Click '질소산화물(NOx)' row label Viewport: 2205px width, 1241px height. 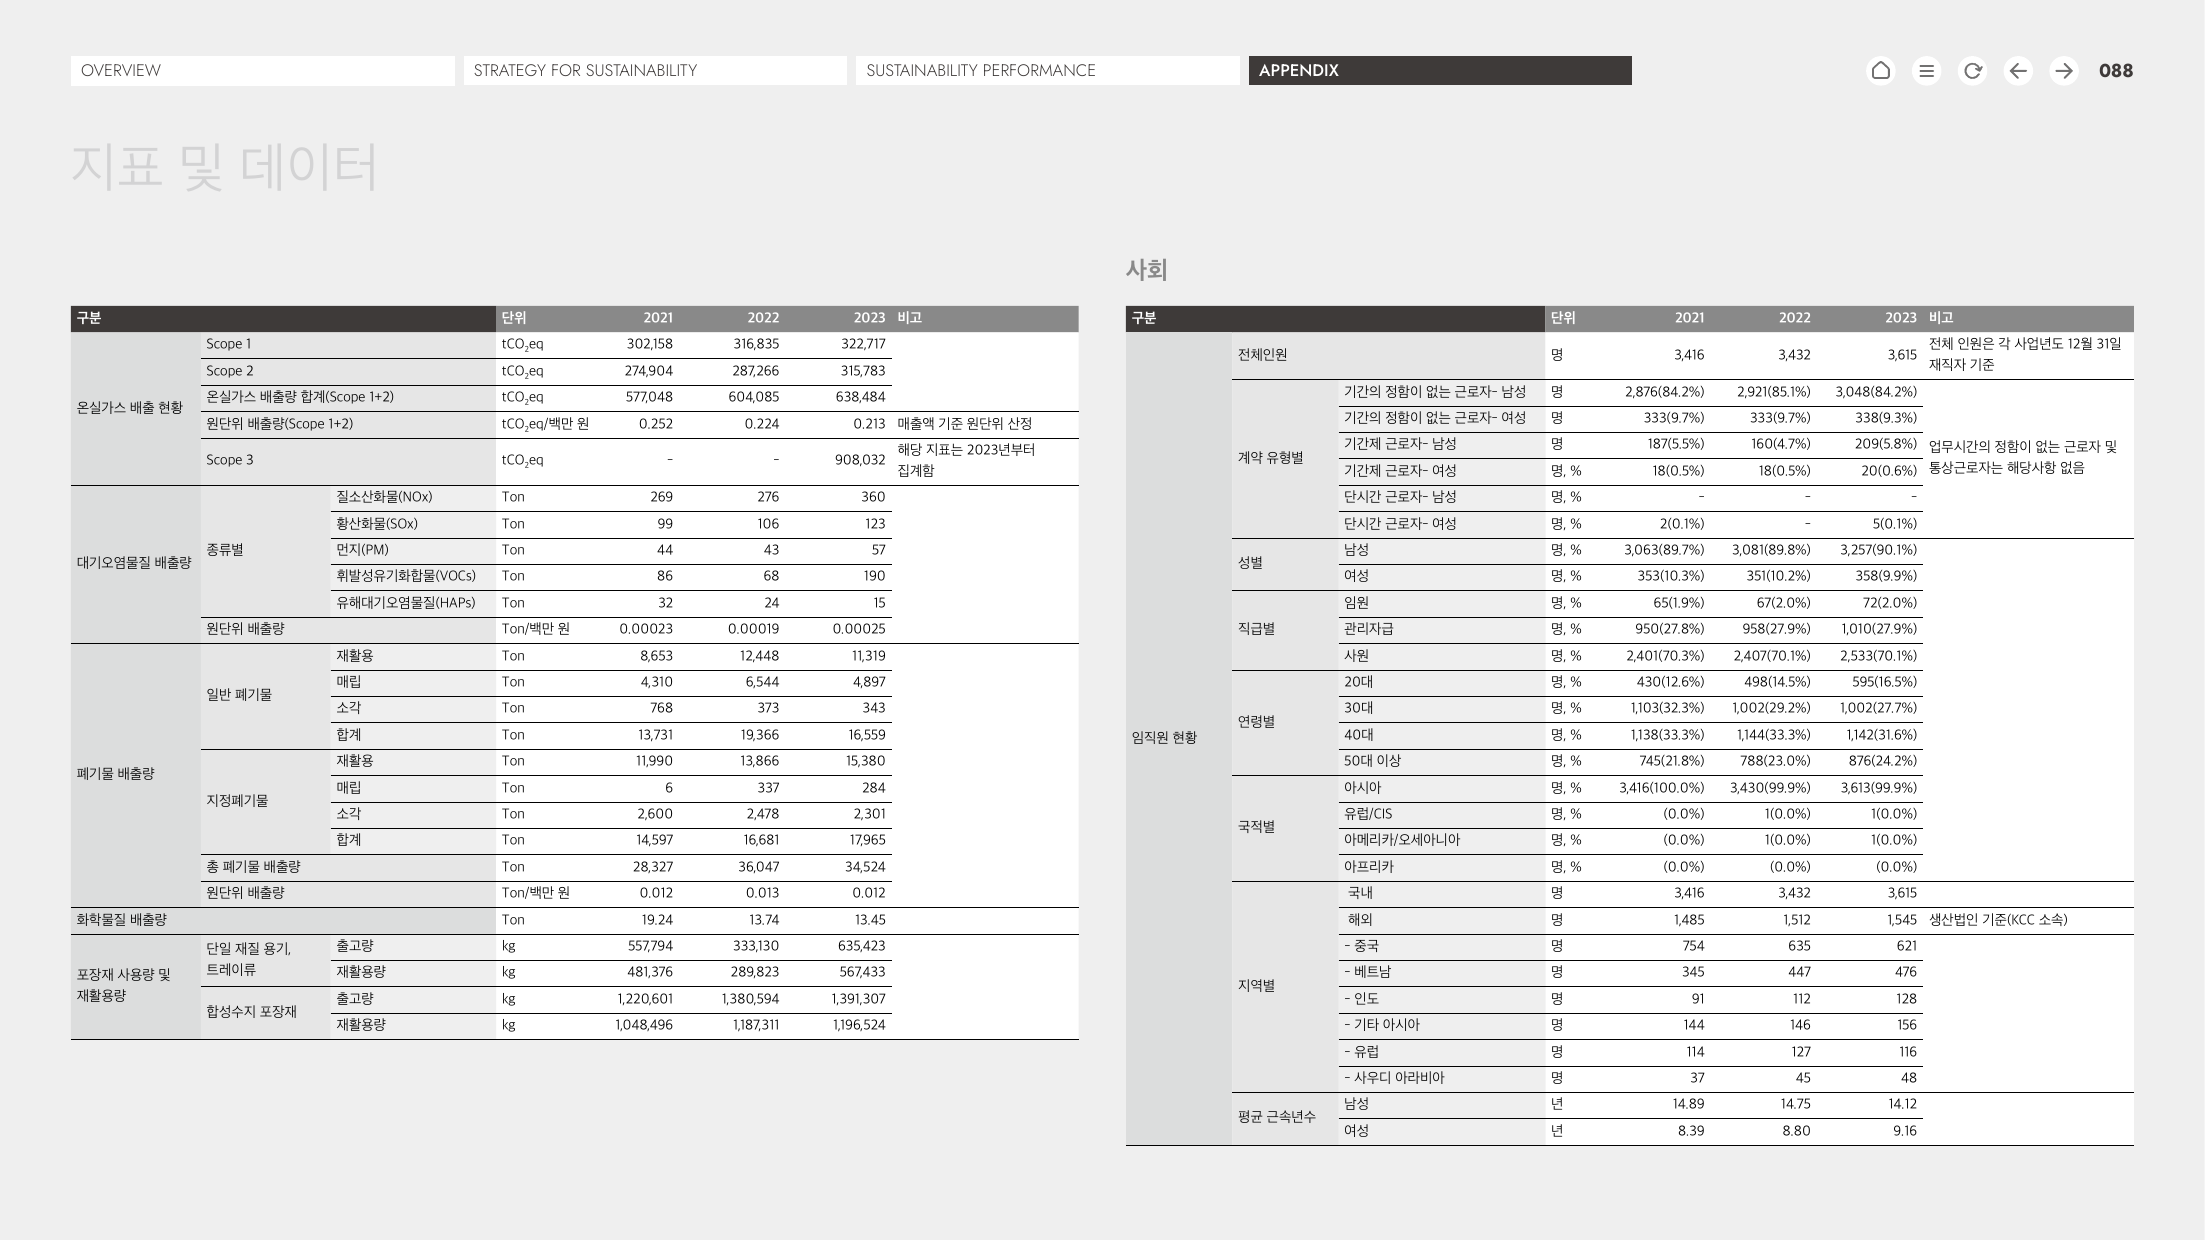pos(384,497)
